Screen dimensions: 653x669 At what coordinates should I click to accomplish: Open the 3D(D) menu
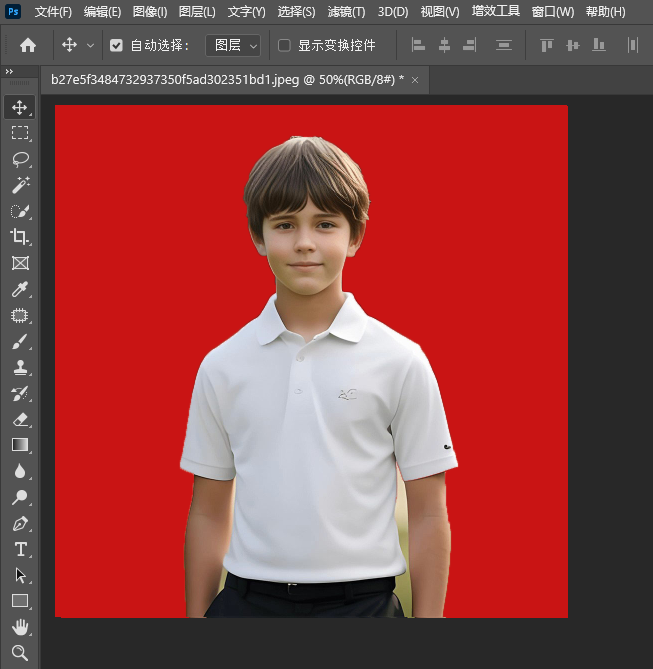(x=393, y=12)
